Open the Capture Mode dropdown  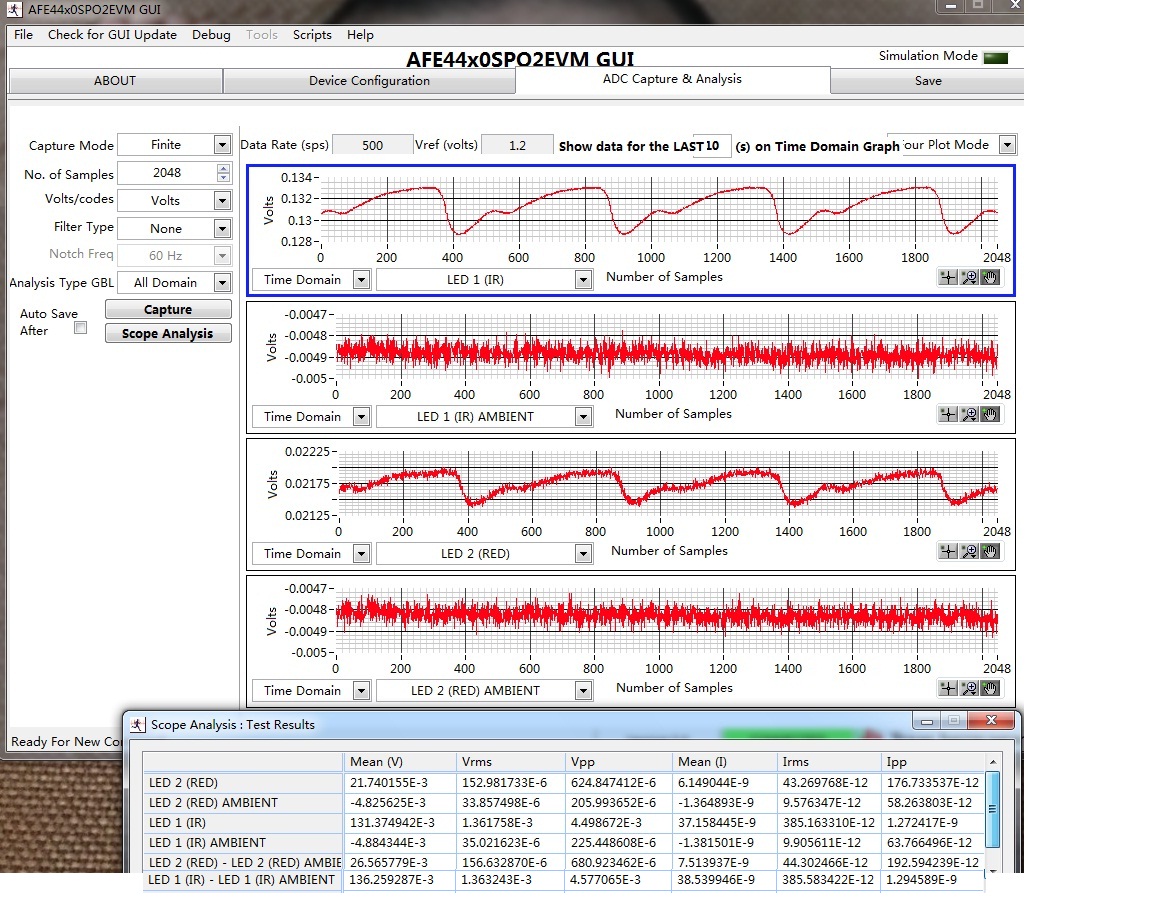(222, 144)
